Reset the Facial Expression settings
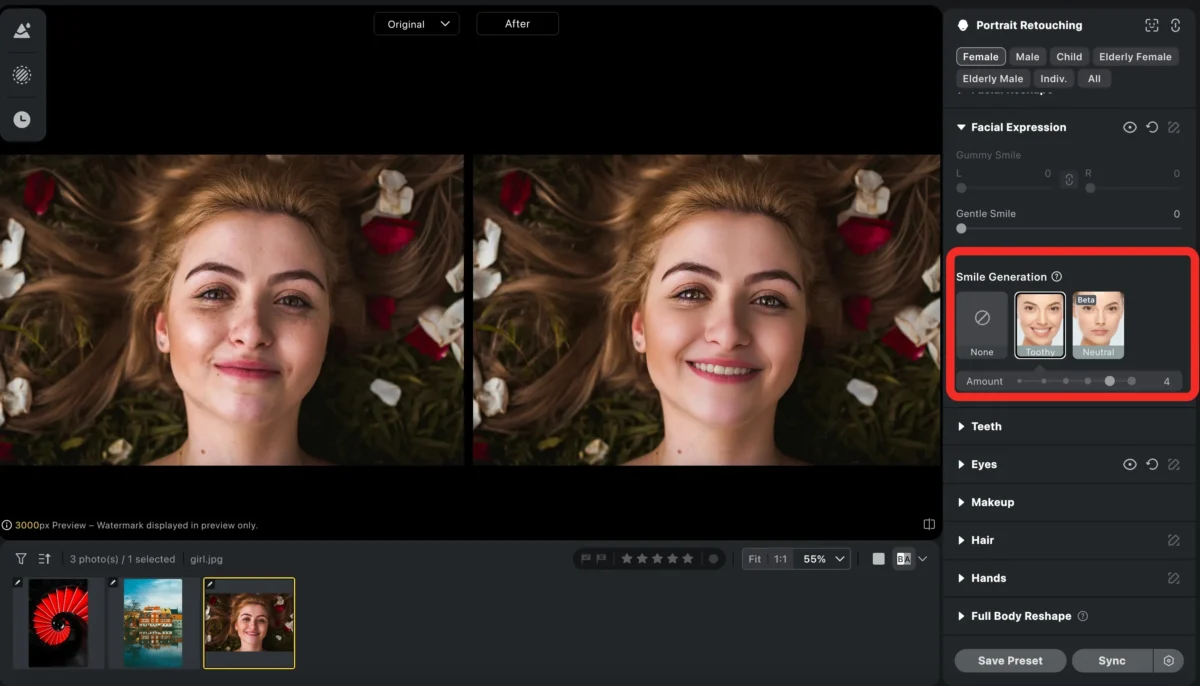This screenshot has height=686, width=1200. pos(1152,128)
